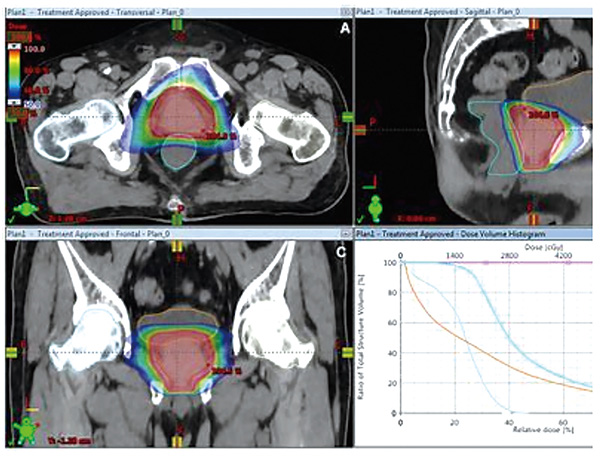Image resolution: width=600 pixels, height=456 pixels.
Task: Click red dose max label in Frontal view
Action: [x=226, y=371]
